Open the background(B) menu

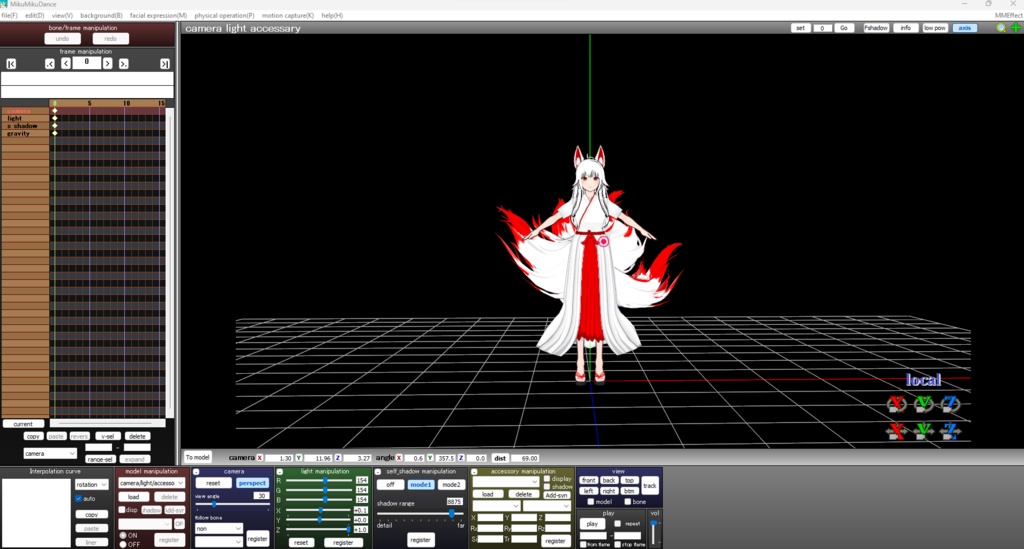101,15
